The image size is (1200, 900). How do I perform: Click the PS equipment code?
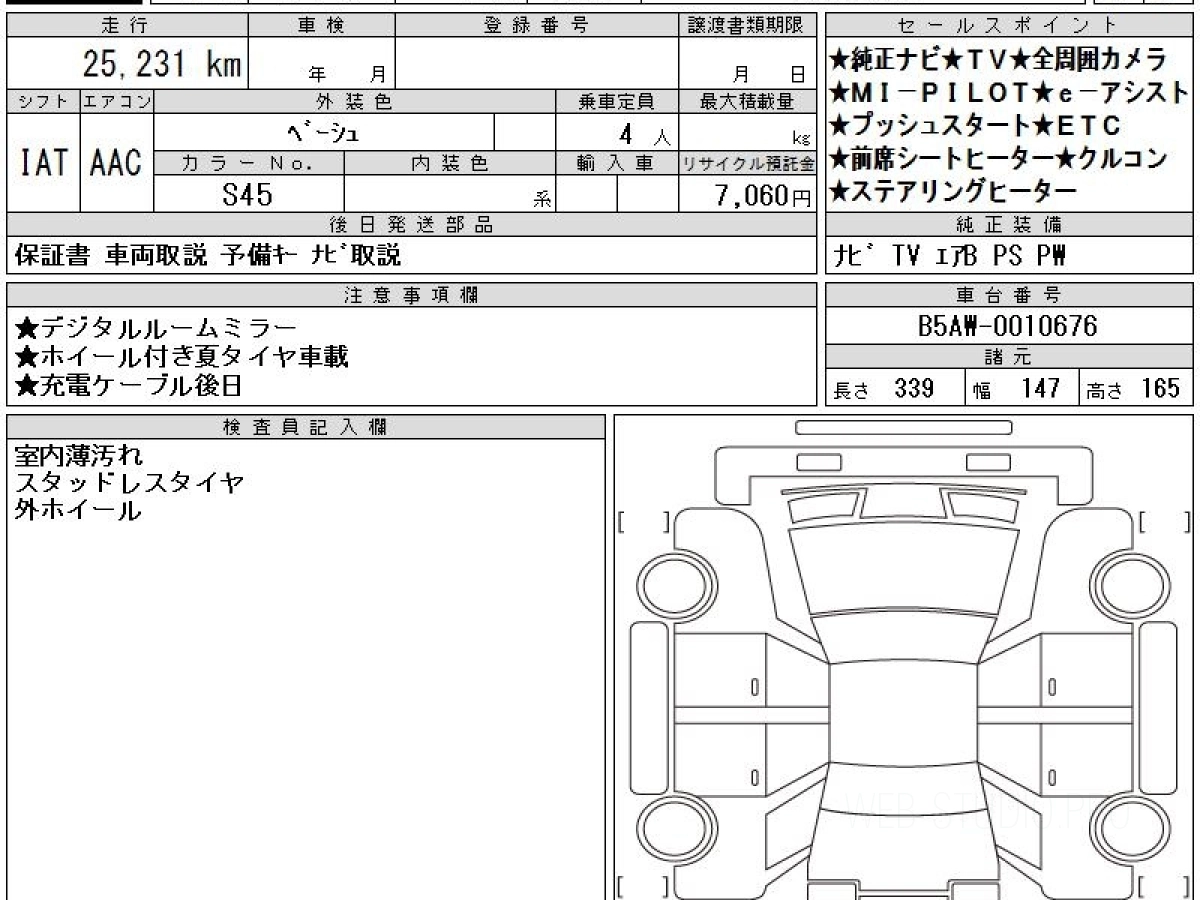point(1008,257)
